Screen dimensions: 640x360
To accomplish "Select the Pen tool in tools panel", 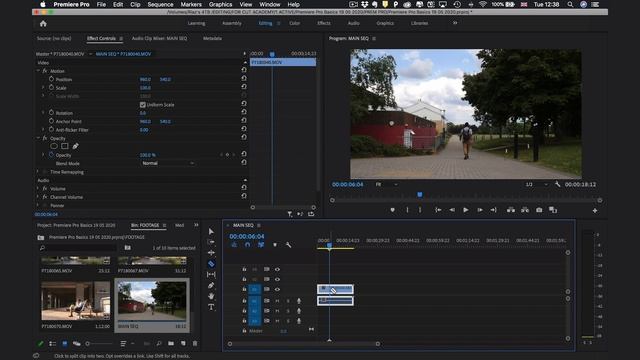I will point(211,285).
